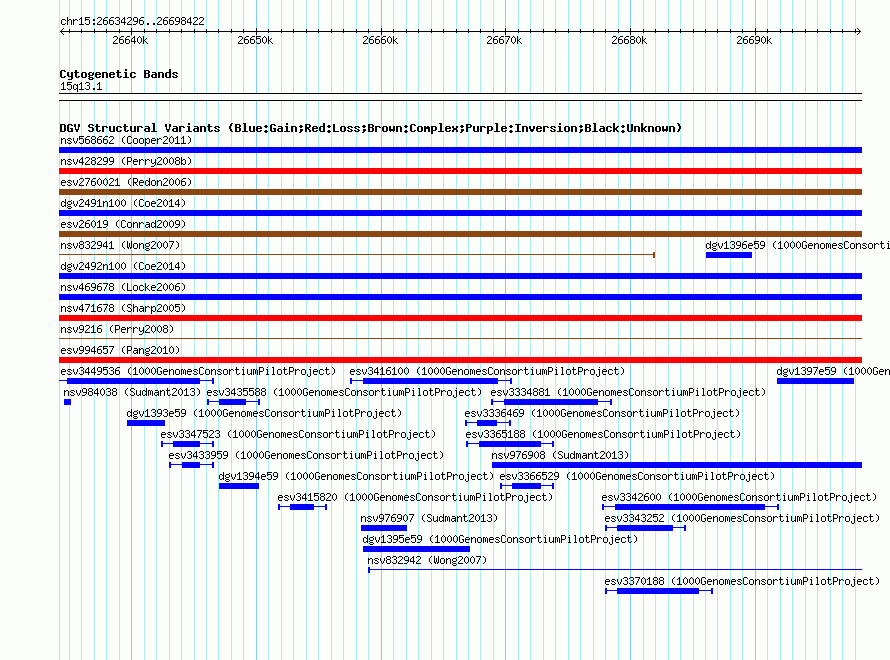The image size is (890, 660).
Task: Select the esv3343252 variant label
Action: pos(742,518)
